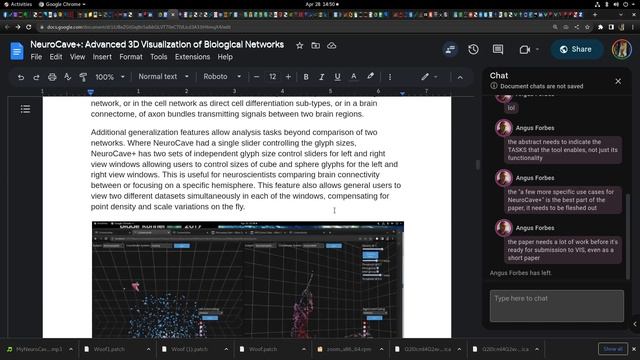Open the Roboto font dropdown
Screen dimensions: 640x360
pos(222,77)
